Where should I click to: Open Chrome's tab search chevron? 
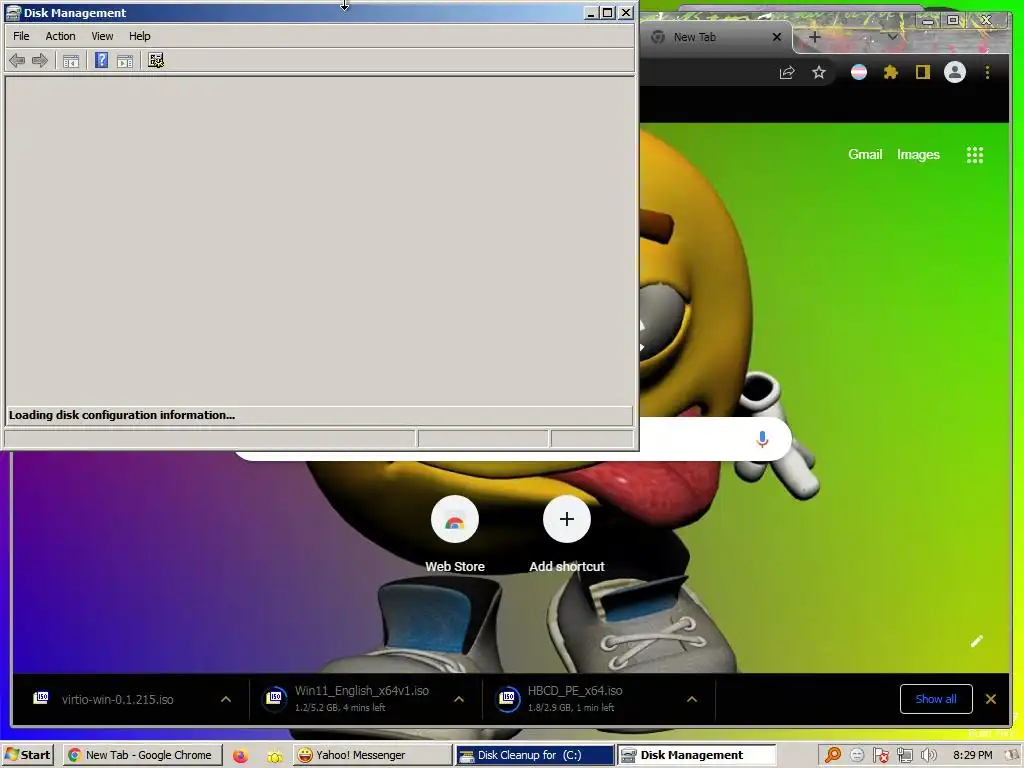[892, 37]
